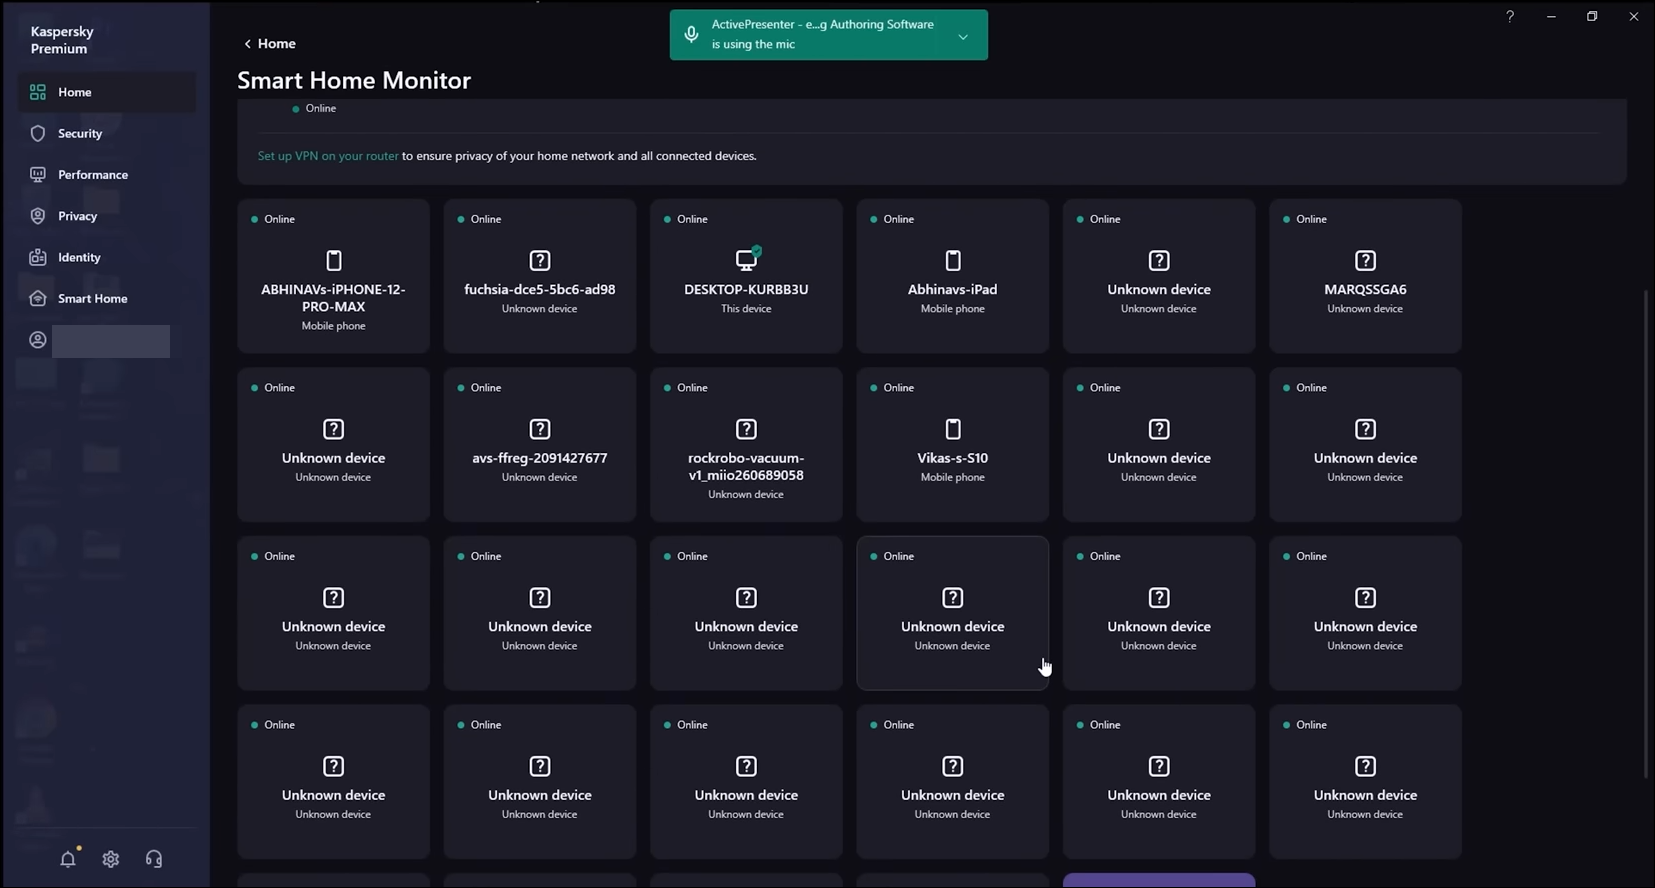
Task: Click the computer icon on DESKTOP-KURBB3U card
Action: (747, 260)
